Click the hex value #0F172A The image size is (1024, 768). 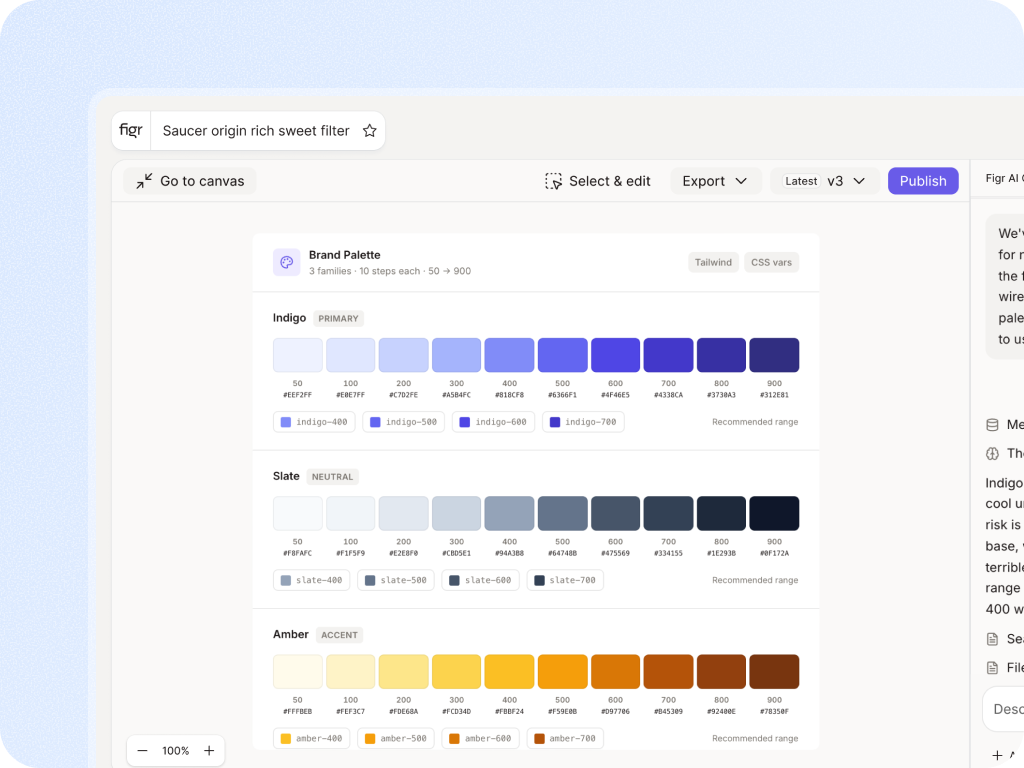(775, 553)
